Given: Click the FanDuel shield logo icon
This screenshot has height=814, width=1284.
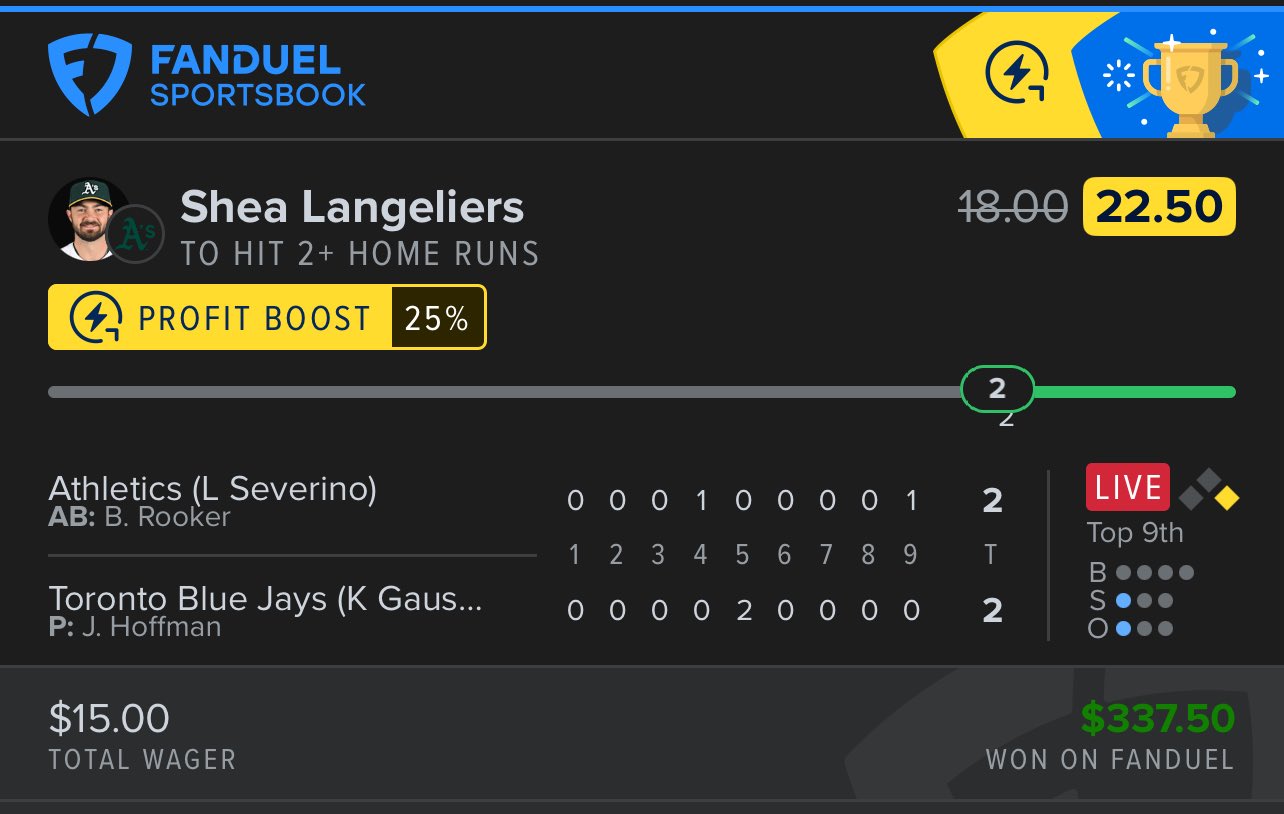Looking at the screenshot, I should (89, 74).
